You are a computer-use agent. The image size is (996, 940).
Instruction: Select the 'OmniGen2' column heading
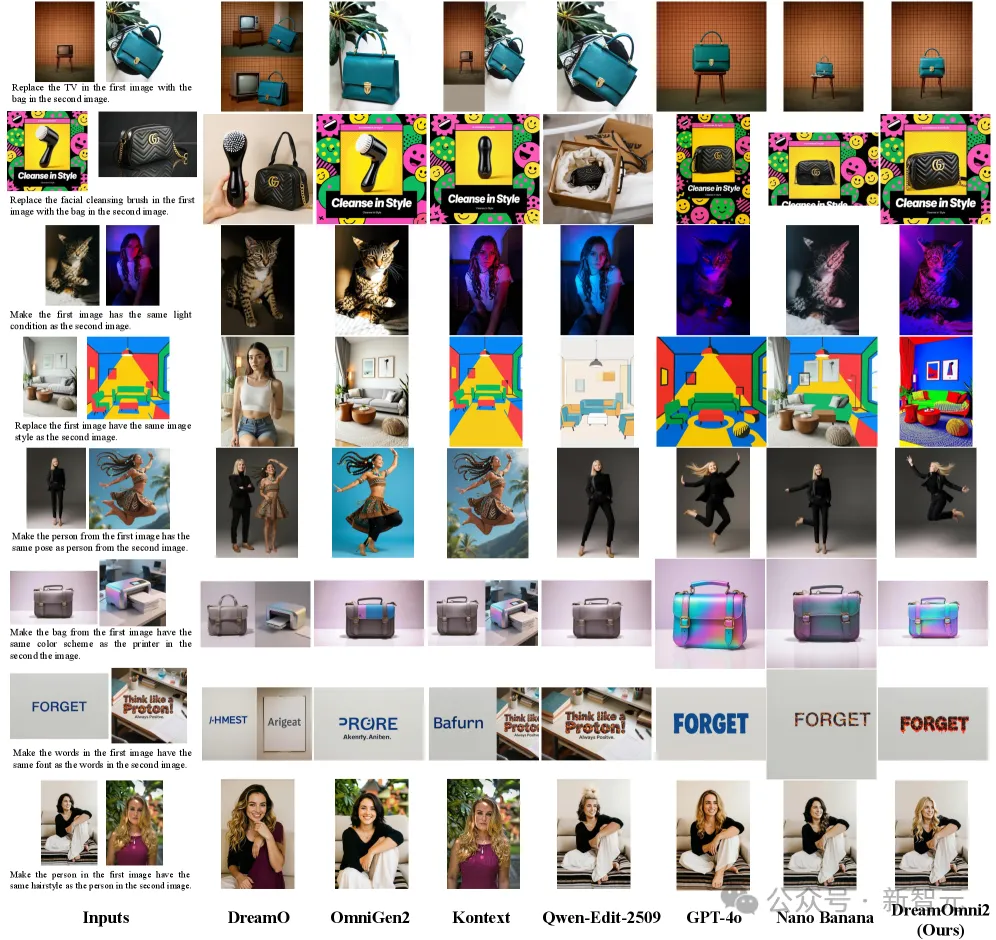pos(369,917)
